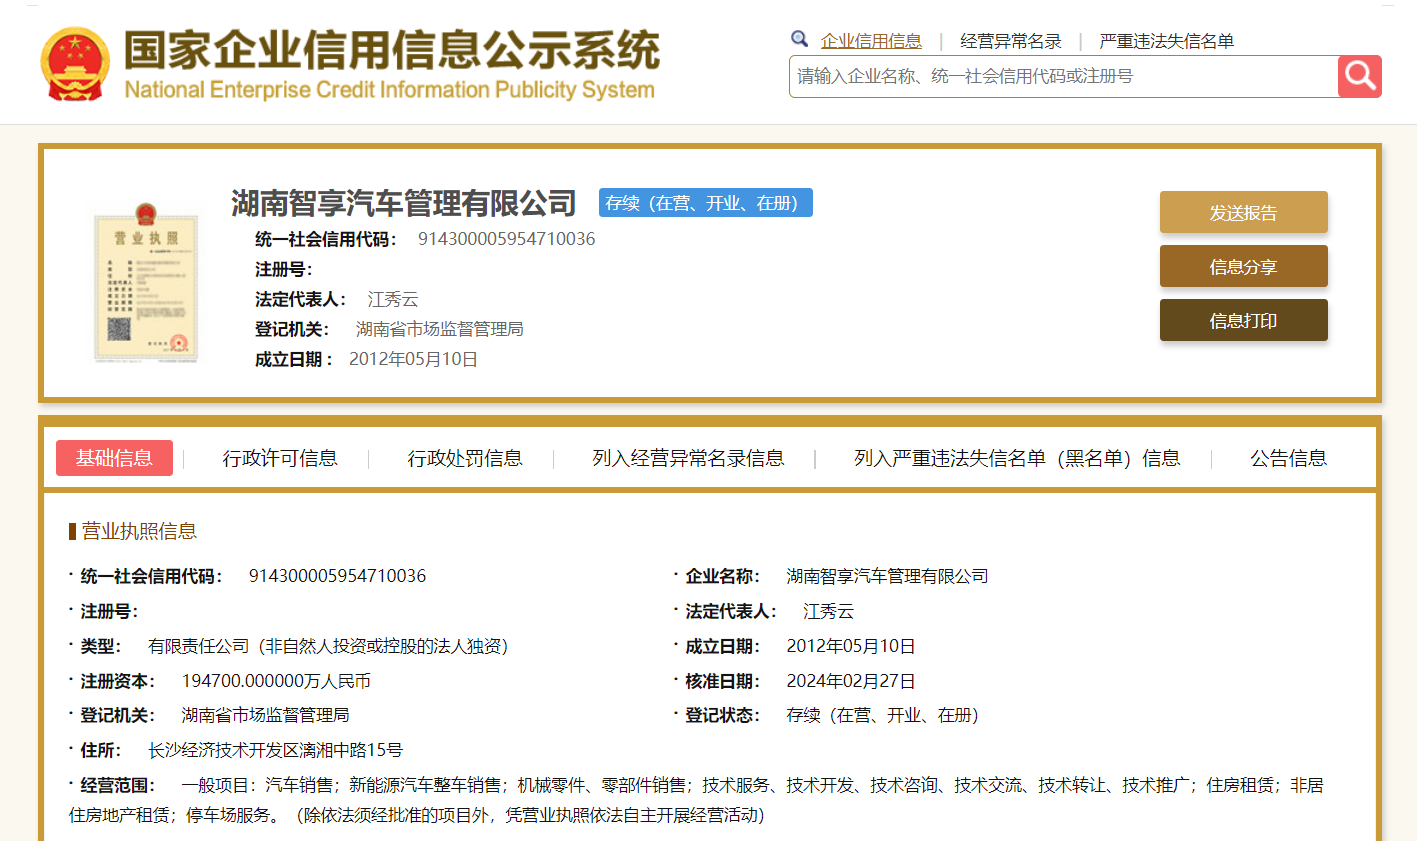Click the red search magnifier button
Screen dimensions: 1417x841
point(1359,76)
